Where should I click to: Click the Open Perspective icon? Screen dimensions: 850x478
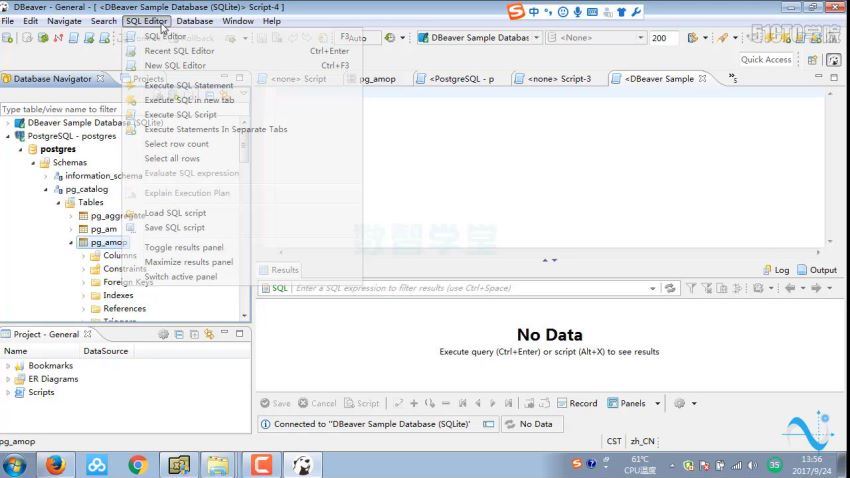point(812,60)
